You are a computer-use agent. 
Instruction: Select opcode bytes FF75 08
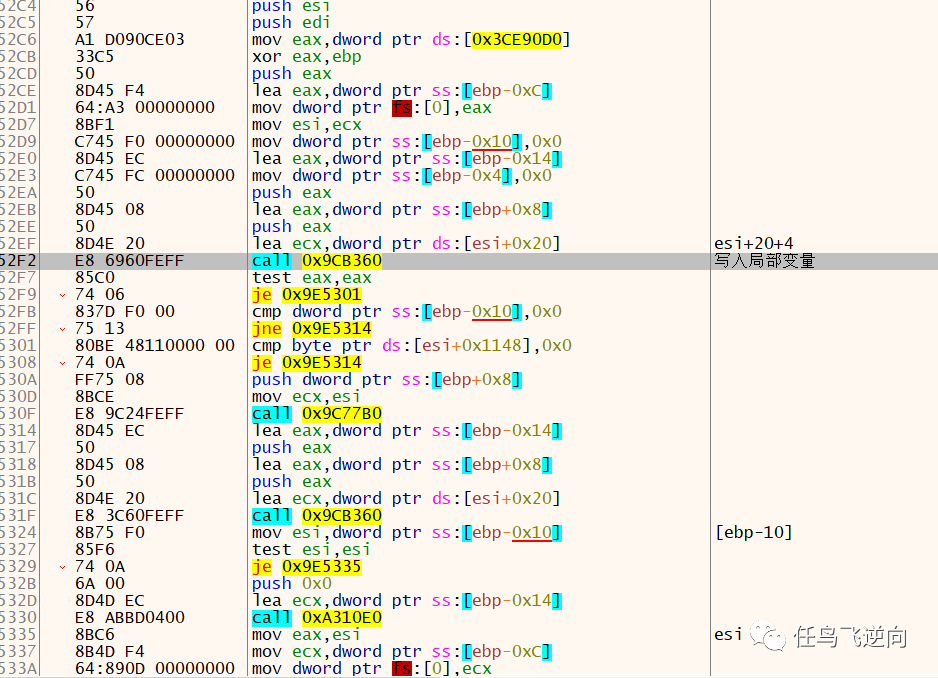[109, 380]
